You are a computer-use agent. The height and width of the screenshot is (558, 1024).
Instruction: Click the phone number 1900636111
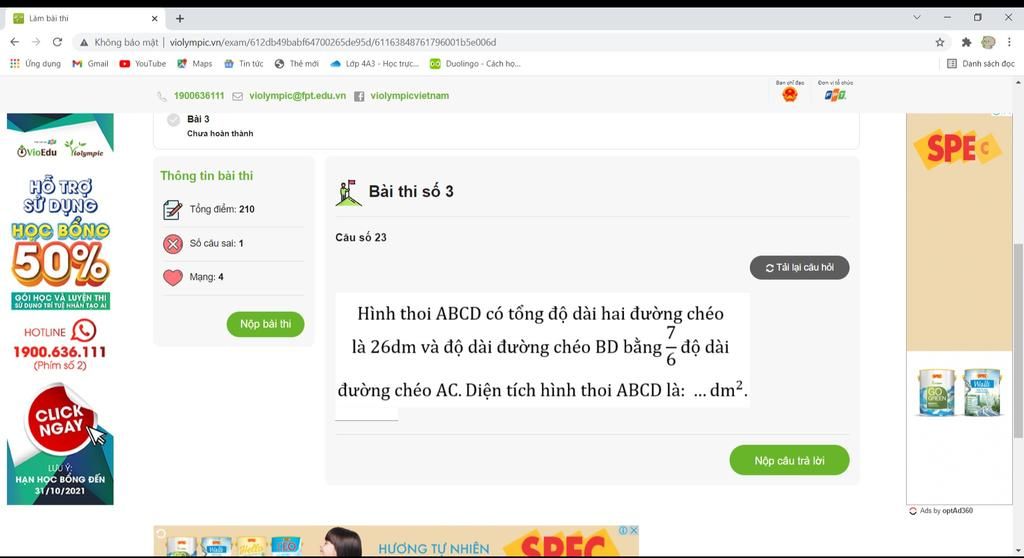(x=199, y=95)
